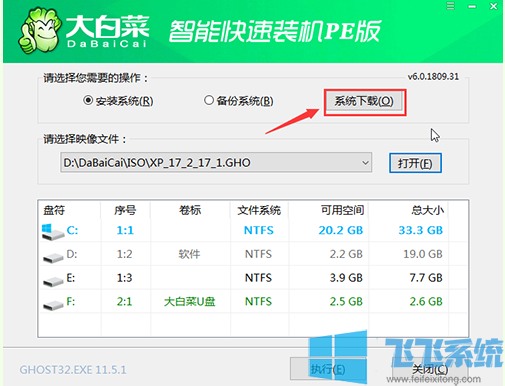
Task: Select the F: drive letter text
Action: [71, 301]
